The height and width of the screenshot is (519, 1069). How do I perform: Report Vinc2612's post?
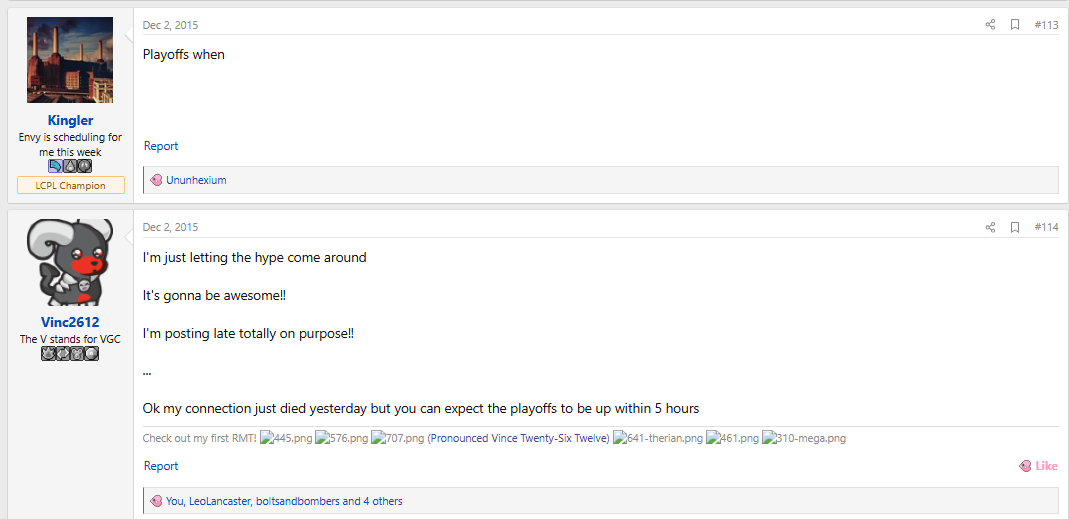point(161,466)
